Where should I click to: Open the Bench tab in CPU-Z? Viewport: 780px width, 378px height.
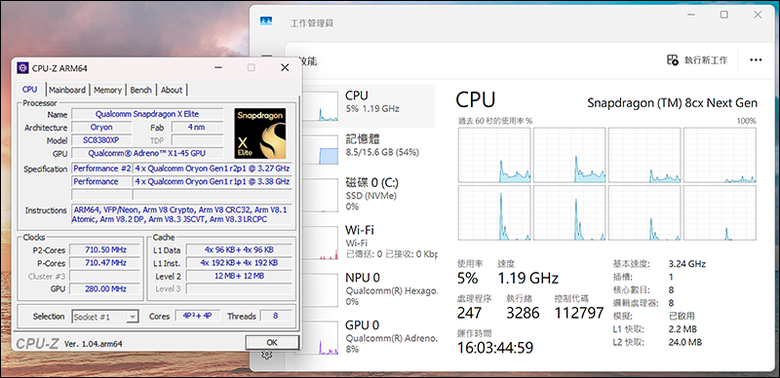point(141,90)
